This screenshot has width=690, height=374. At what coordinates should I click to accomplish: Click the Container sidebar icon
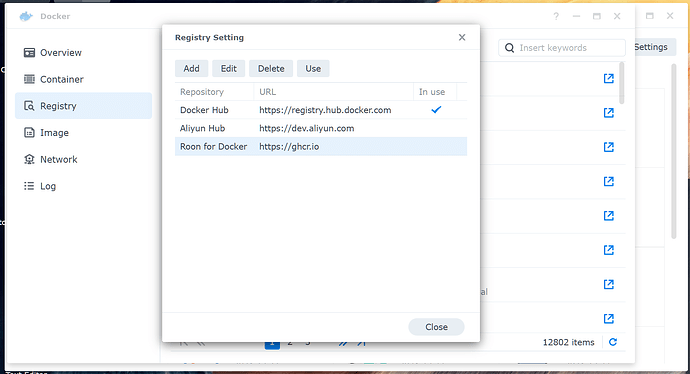[29, 79]
